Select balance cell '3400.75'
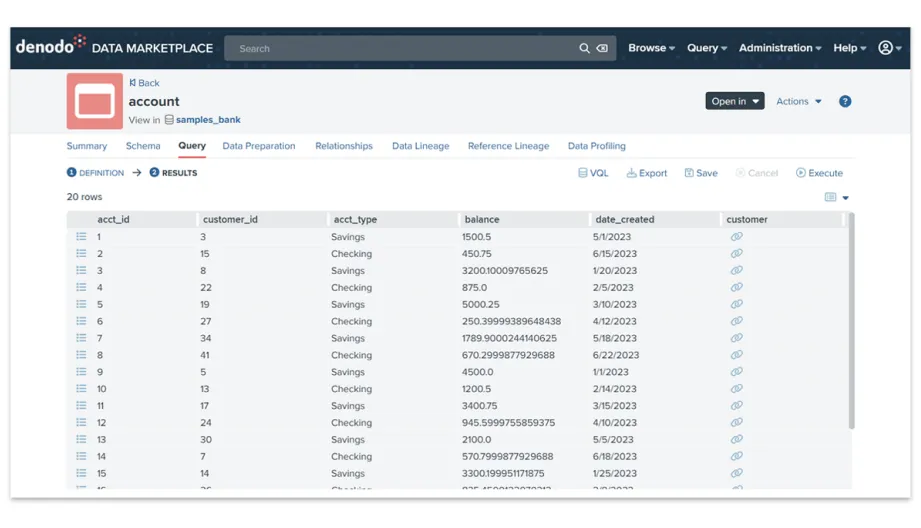The height and width of the screenshot is (528, 921). [479, 406]
